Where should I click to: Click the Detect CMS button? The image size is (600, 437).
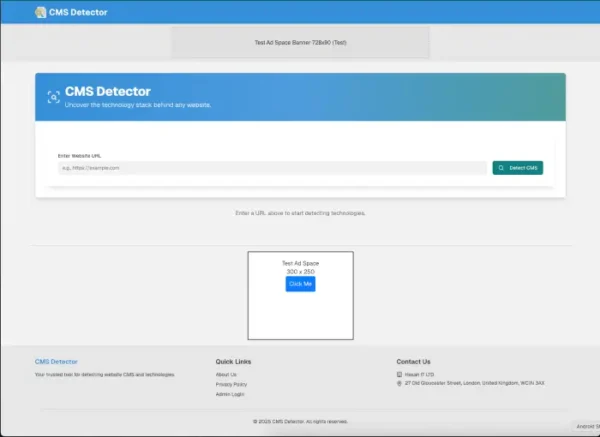point(517,168)
